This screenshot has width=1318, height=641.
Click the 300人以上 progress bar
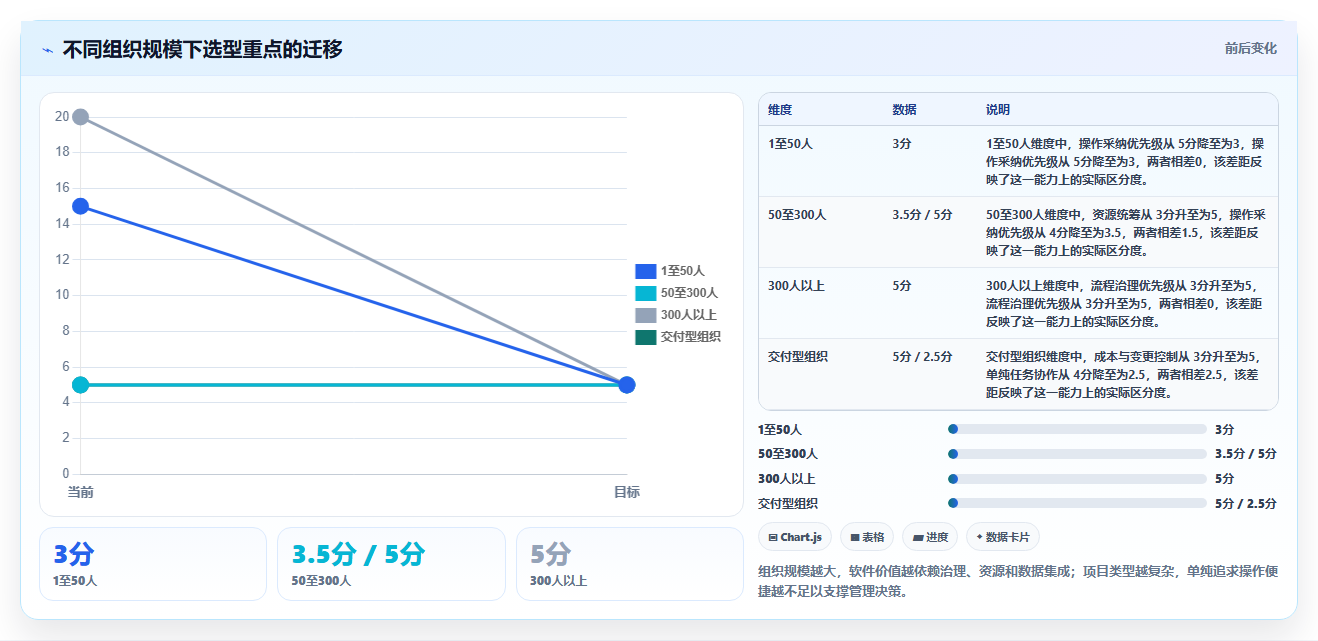(x=1077, y=479)
